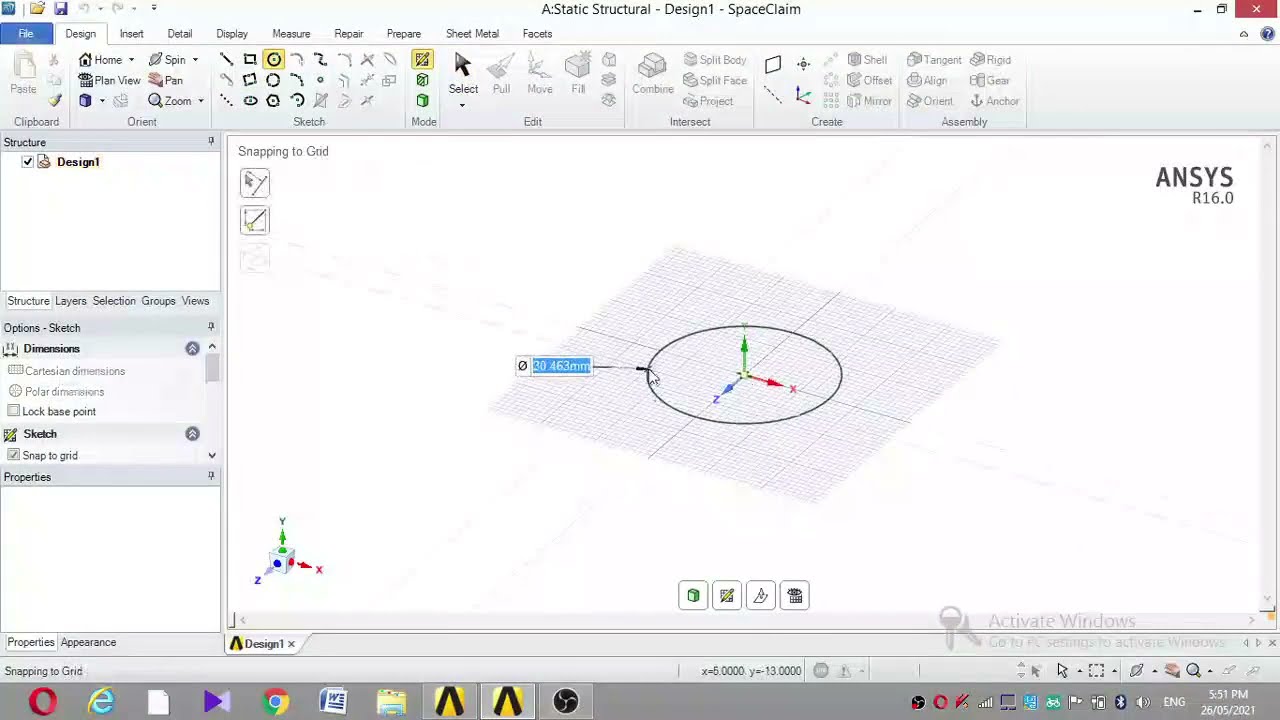
Task: Select Cartesian dimensions option
Action: click(x=67, y=371)
